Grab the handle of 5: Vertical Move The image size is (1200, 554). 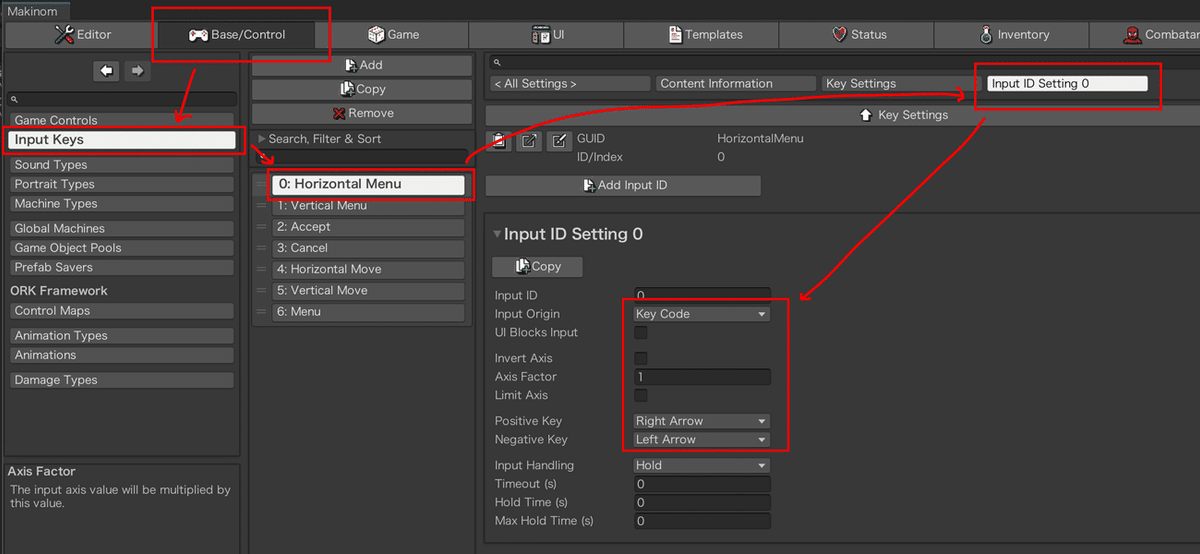[262, 291]
